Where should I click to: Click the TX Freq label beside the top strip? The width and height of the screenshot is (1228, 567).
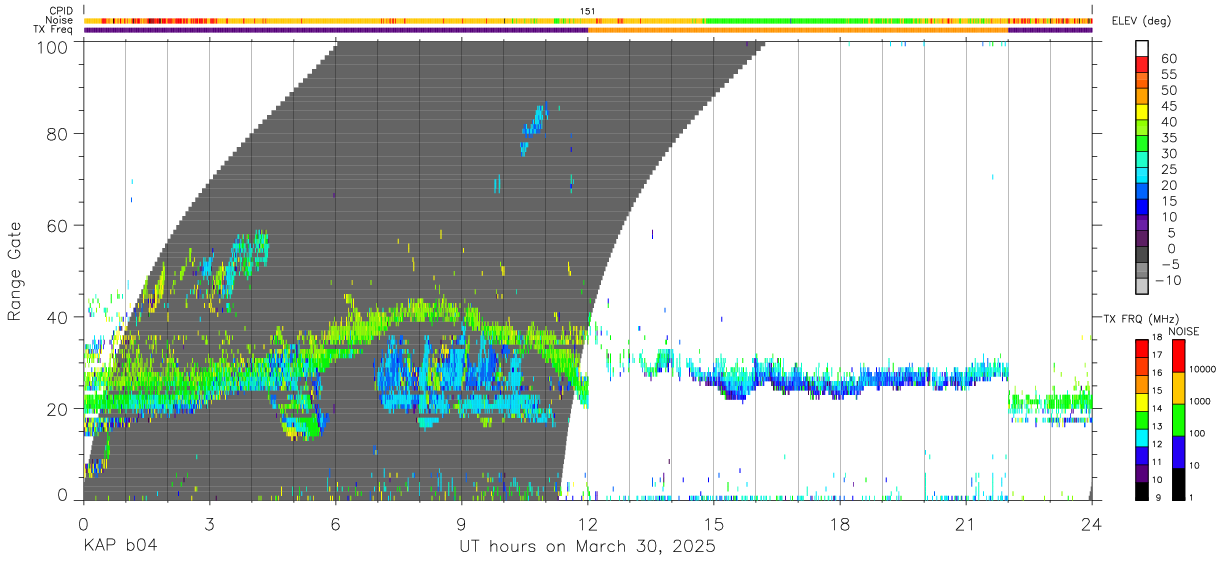click(x=54, y=29)
